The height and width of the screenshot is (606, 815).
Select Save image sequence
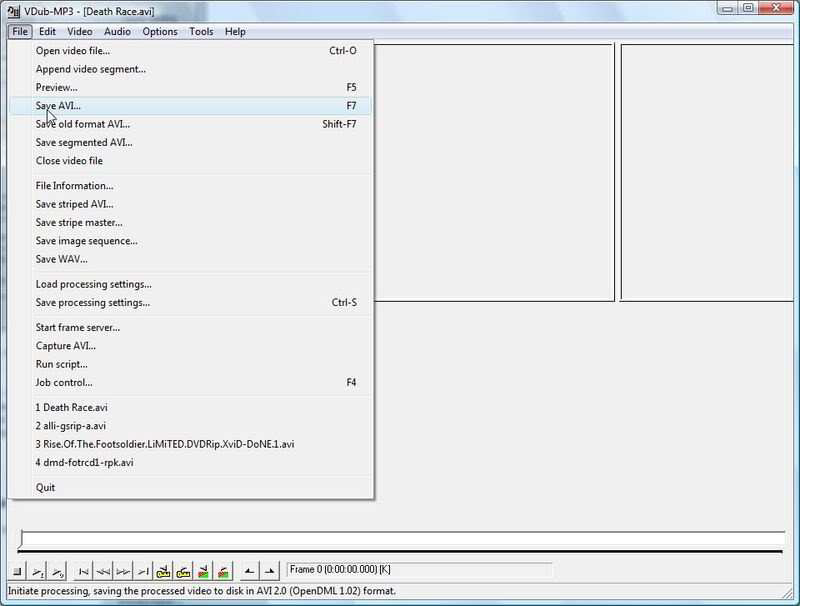(x=191, y=241)
